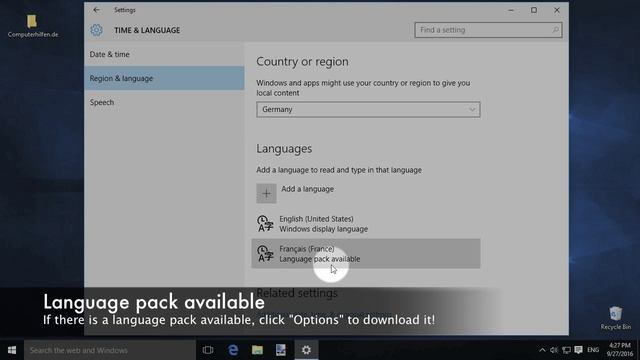The width and height of the screenshot is (640, 360).
Task: Click the Add a language button
Action: click(295, 193)
